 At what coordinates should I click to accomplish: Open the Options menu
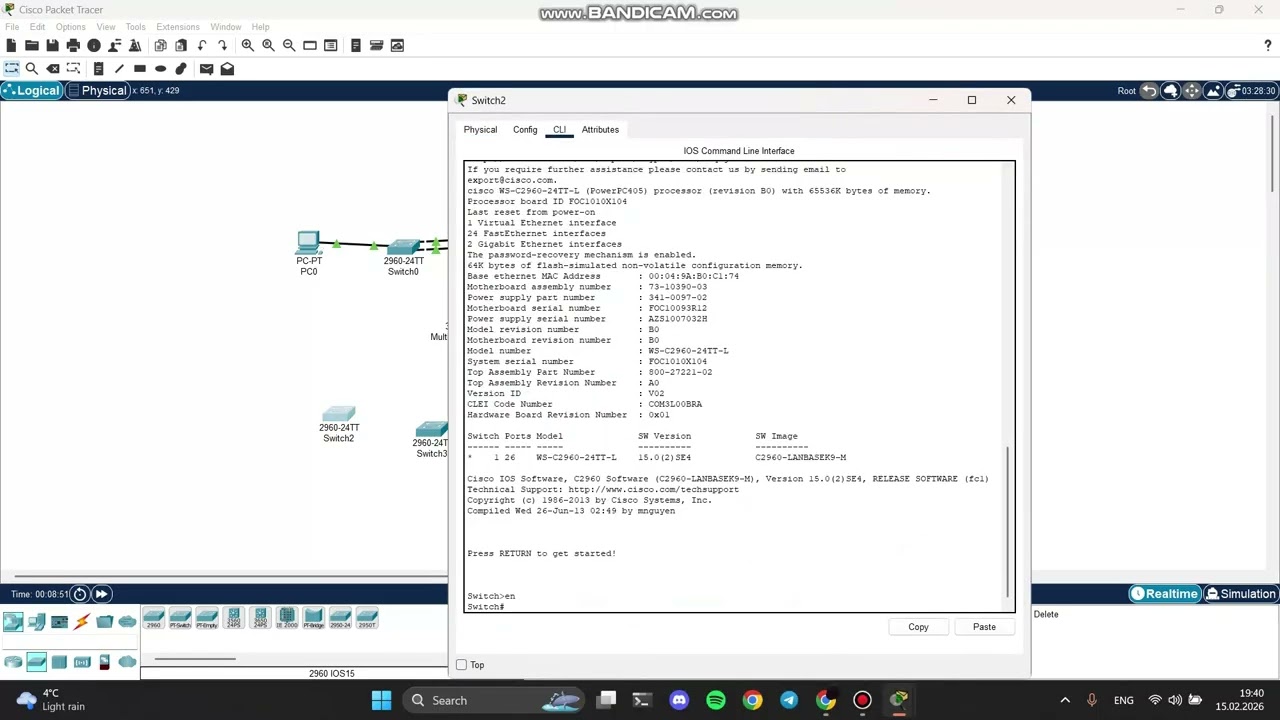pyautogui.click(x=70, y=27)
